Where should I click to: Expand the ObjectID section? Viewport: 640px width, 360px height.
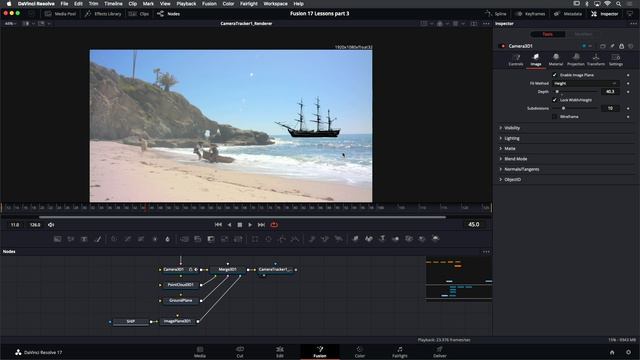(x=512, y=180)
